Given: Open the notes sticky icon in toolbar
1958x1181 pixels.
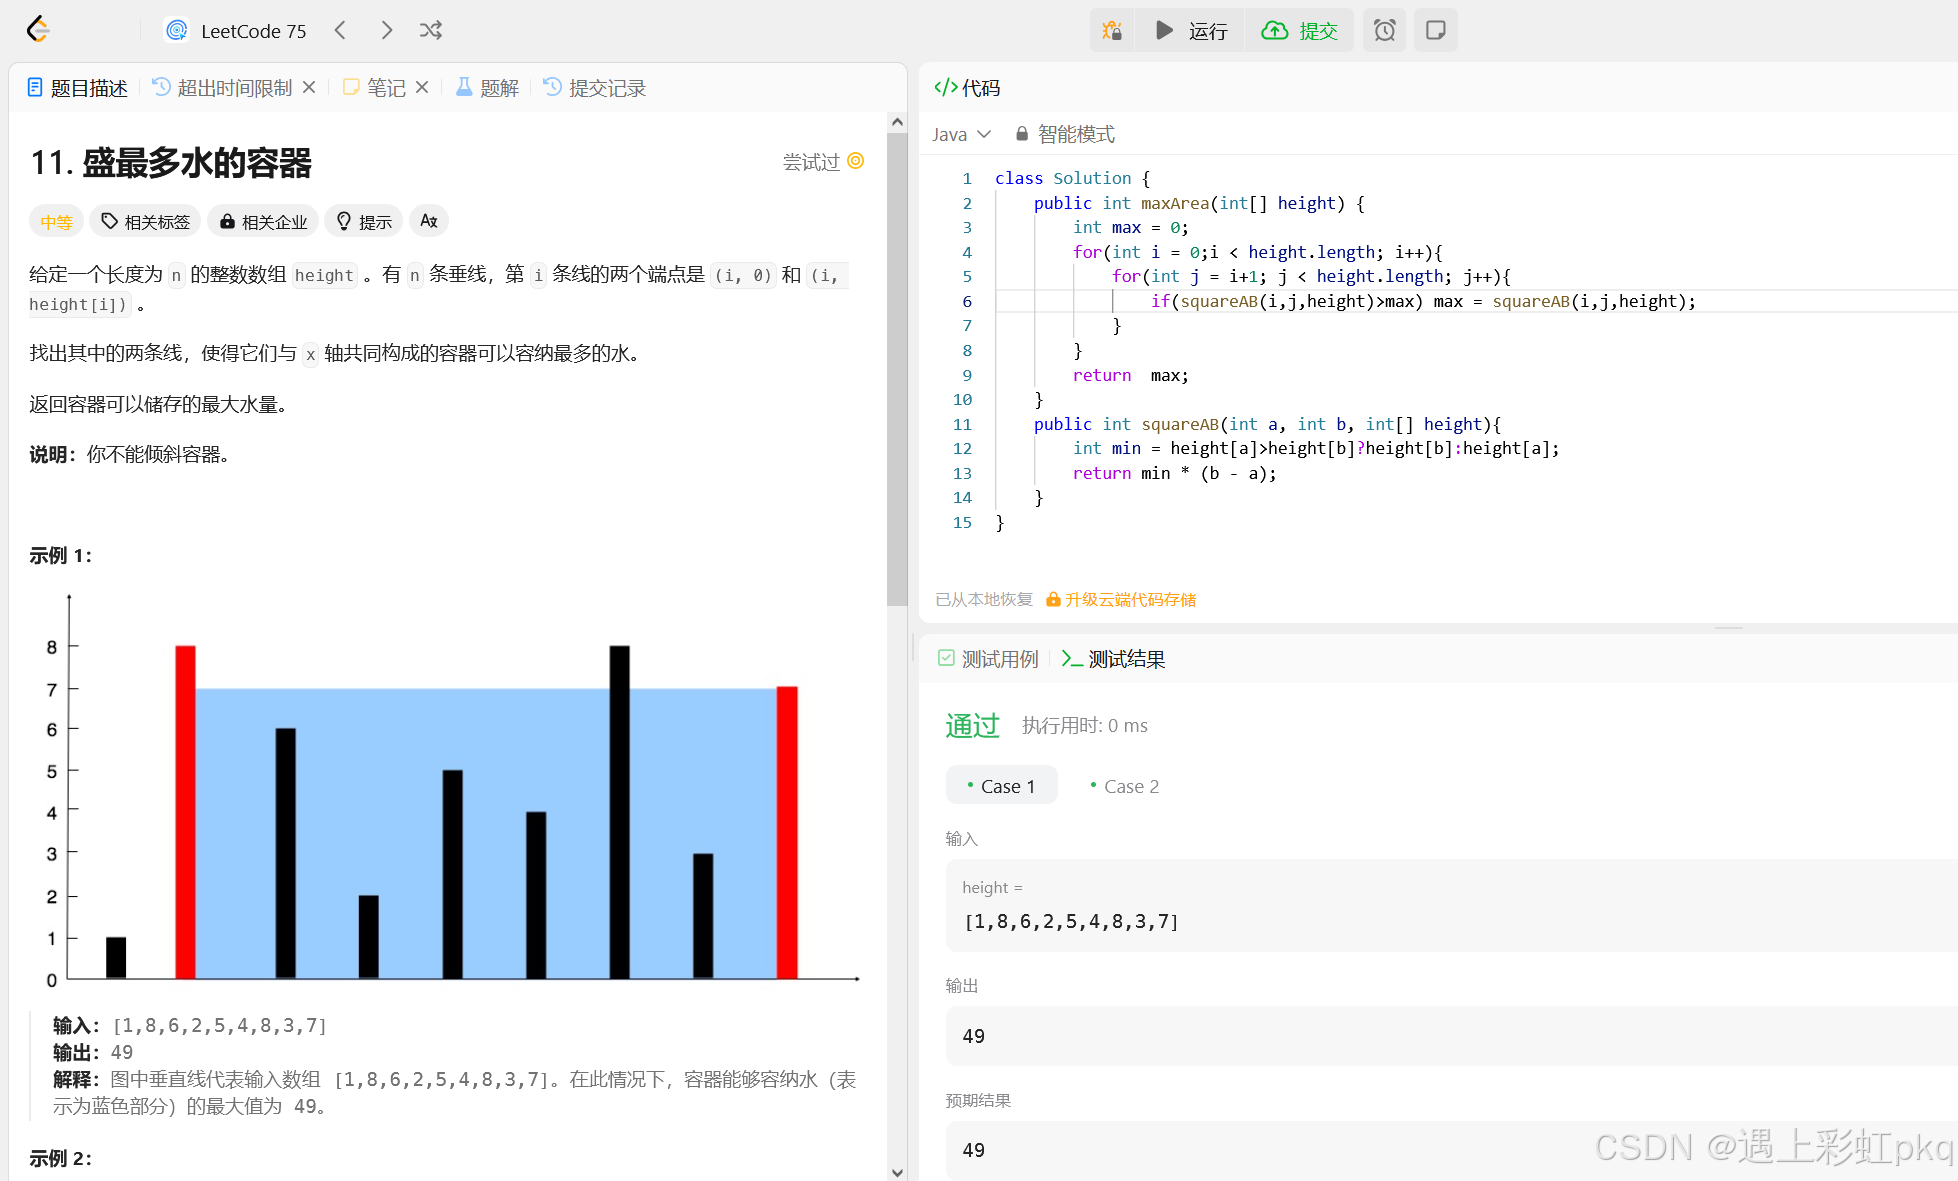Looking at the screenshot, I should pos(1435,30).
